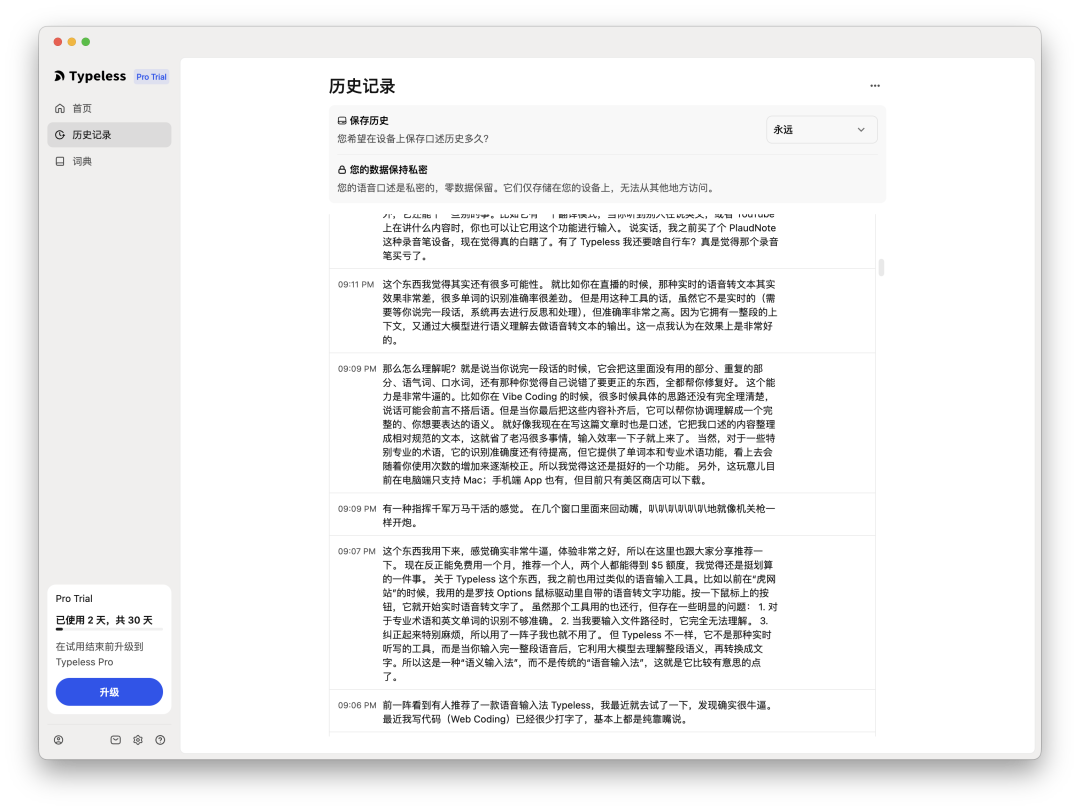Click the blue 升级 button
1080x811 pixels.
coord(110,692)
